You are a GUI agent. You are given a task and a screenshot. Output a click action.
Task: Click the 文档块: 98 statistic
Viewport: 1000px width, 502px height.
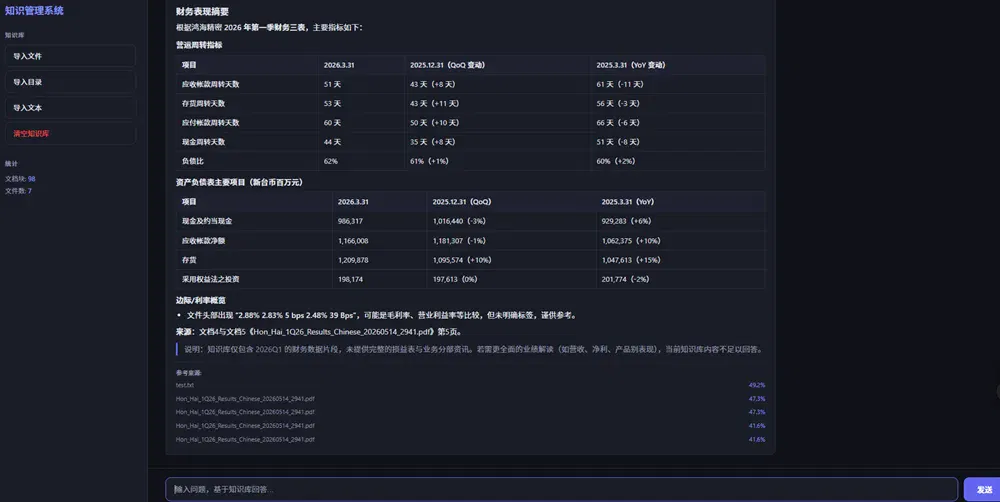point(20,179)
